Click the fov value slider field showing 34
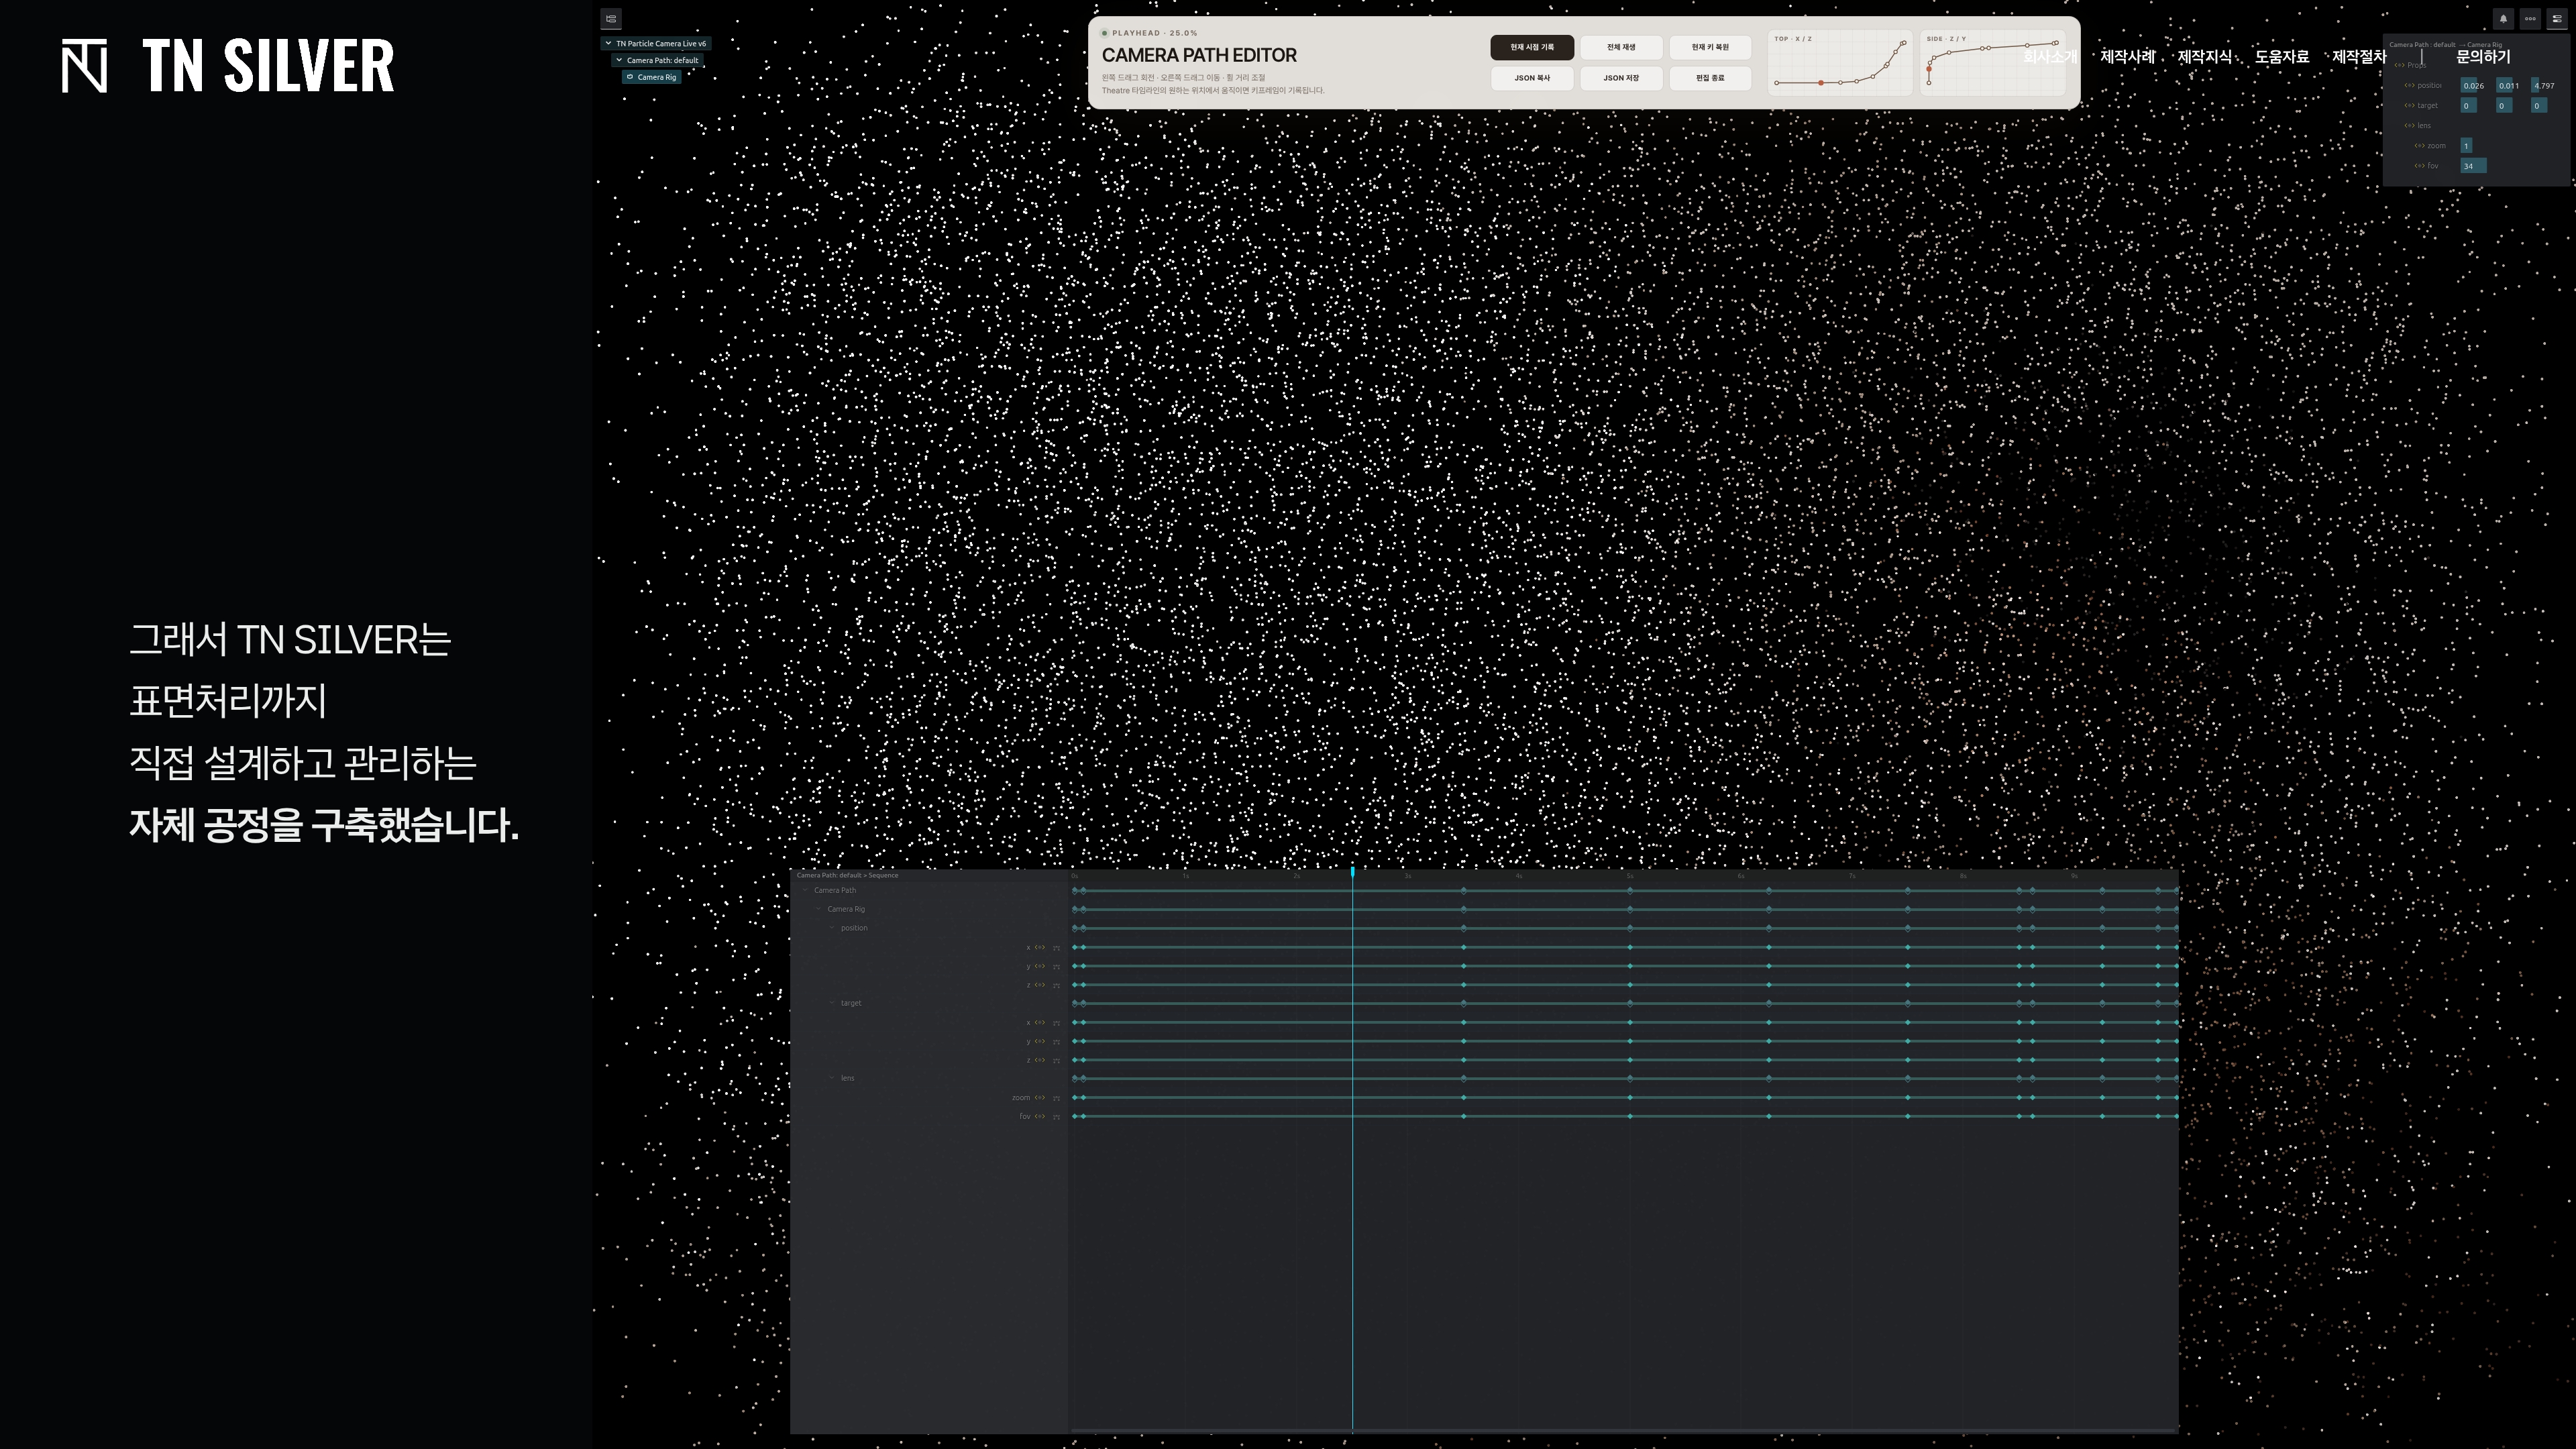The width and height of the screenshot is (2576, 1449). pos(2473,166)
